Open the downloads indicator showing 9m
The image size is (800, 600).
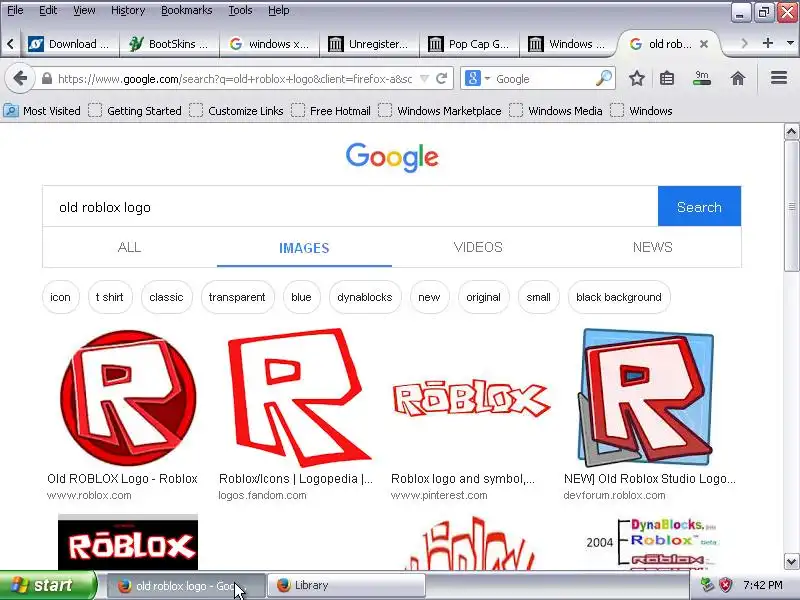[x=702, y=78]
